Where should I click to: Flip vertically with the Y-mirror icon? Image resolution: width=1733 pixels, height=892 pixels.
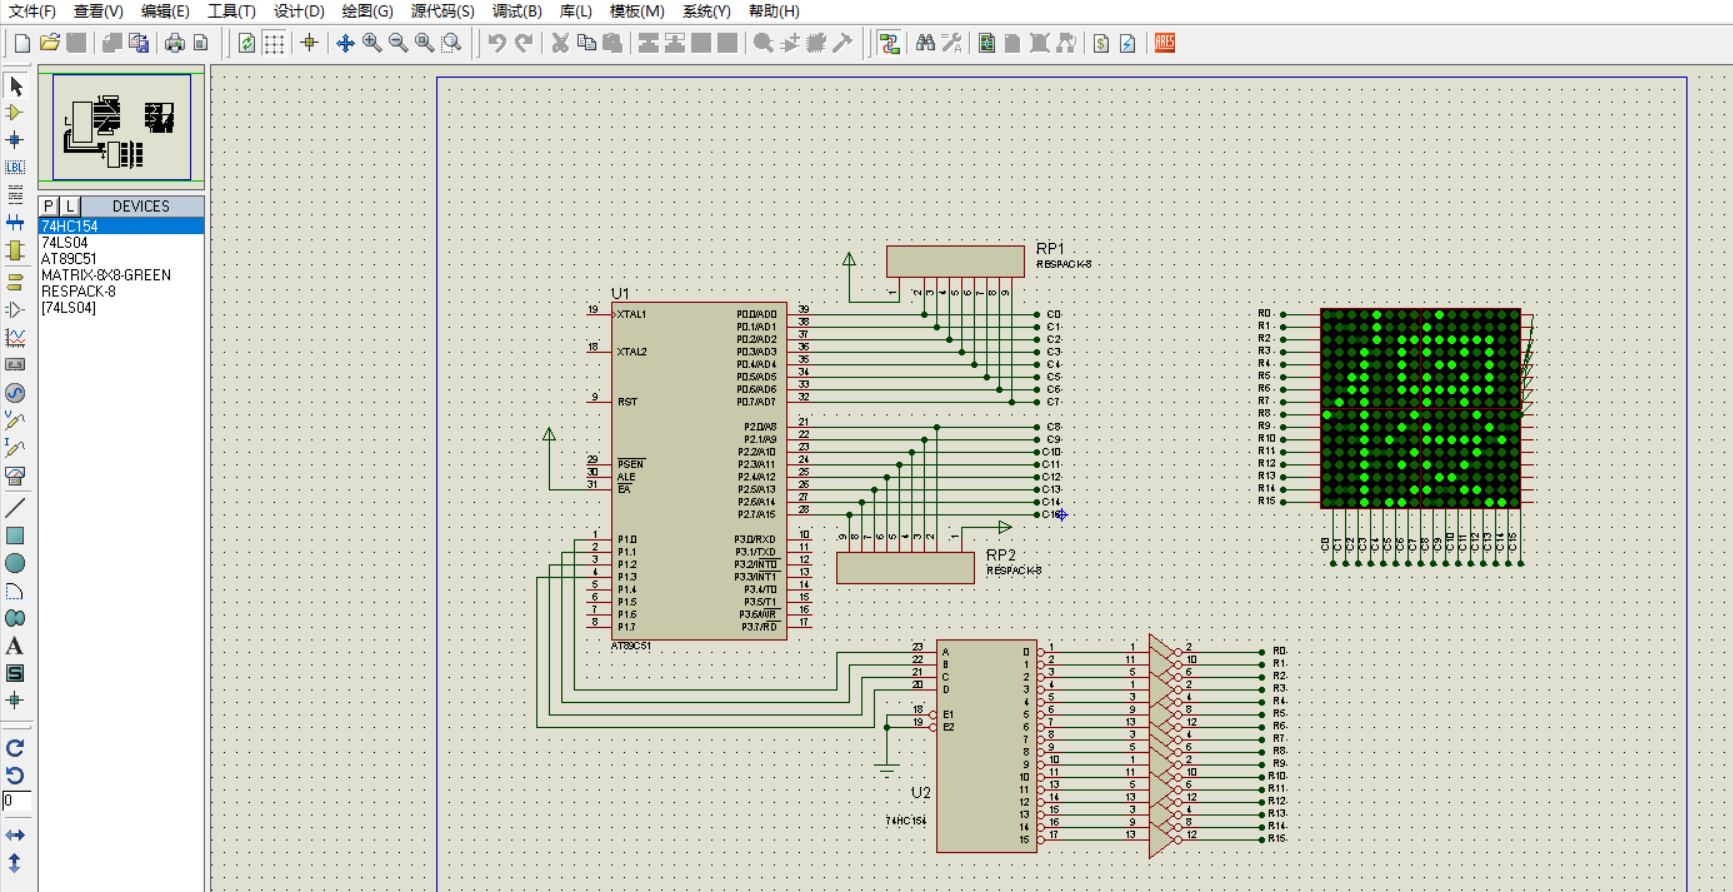click(15, 862)
